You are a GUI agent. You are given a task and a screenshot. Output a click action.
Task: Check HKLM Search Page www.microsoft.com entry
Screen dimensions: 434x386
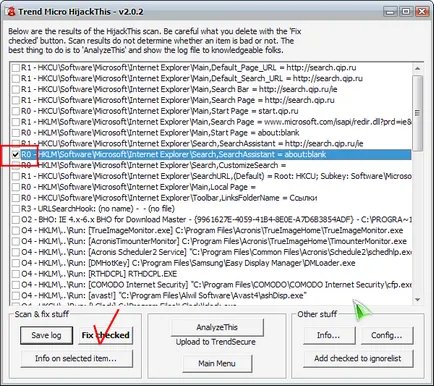click(x=16, y=122)
